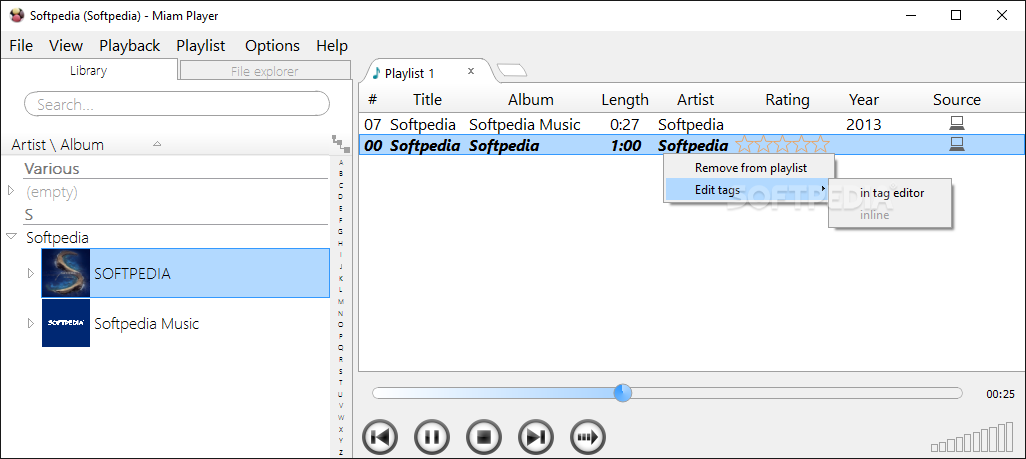Switch to the Library tab

(88, 71)
